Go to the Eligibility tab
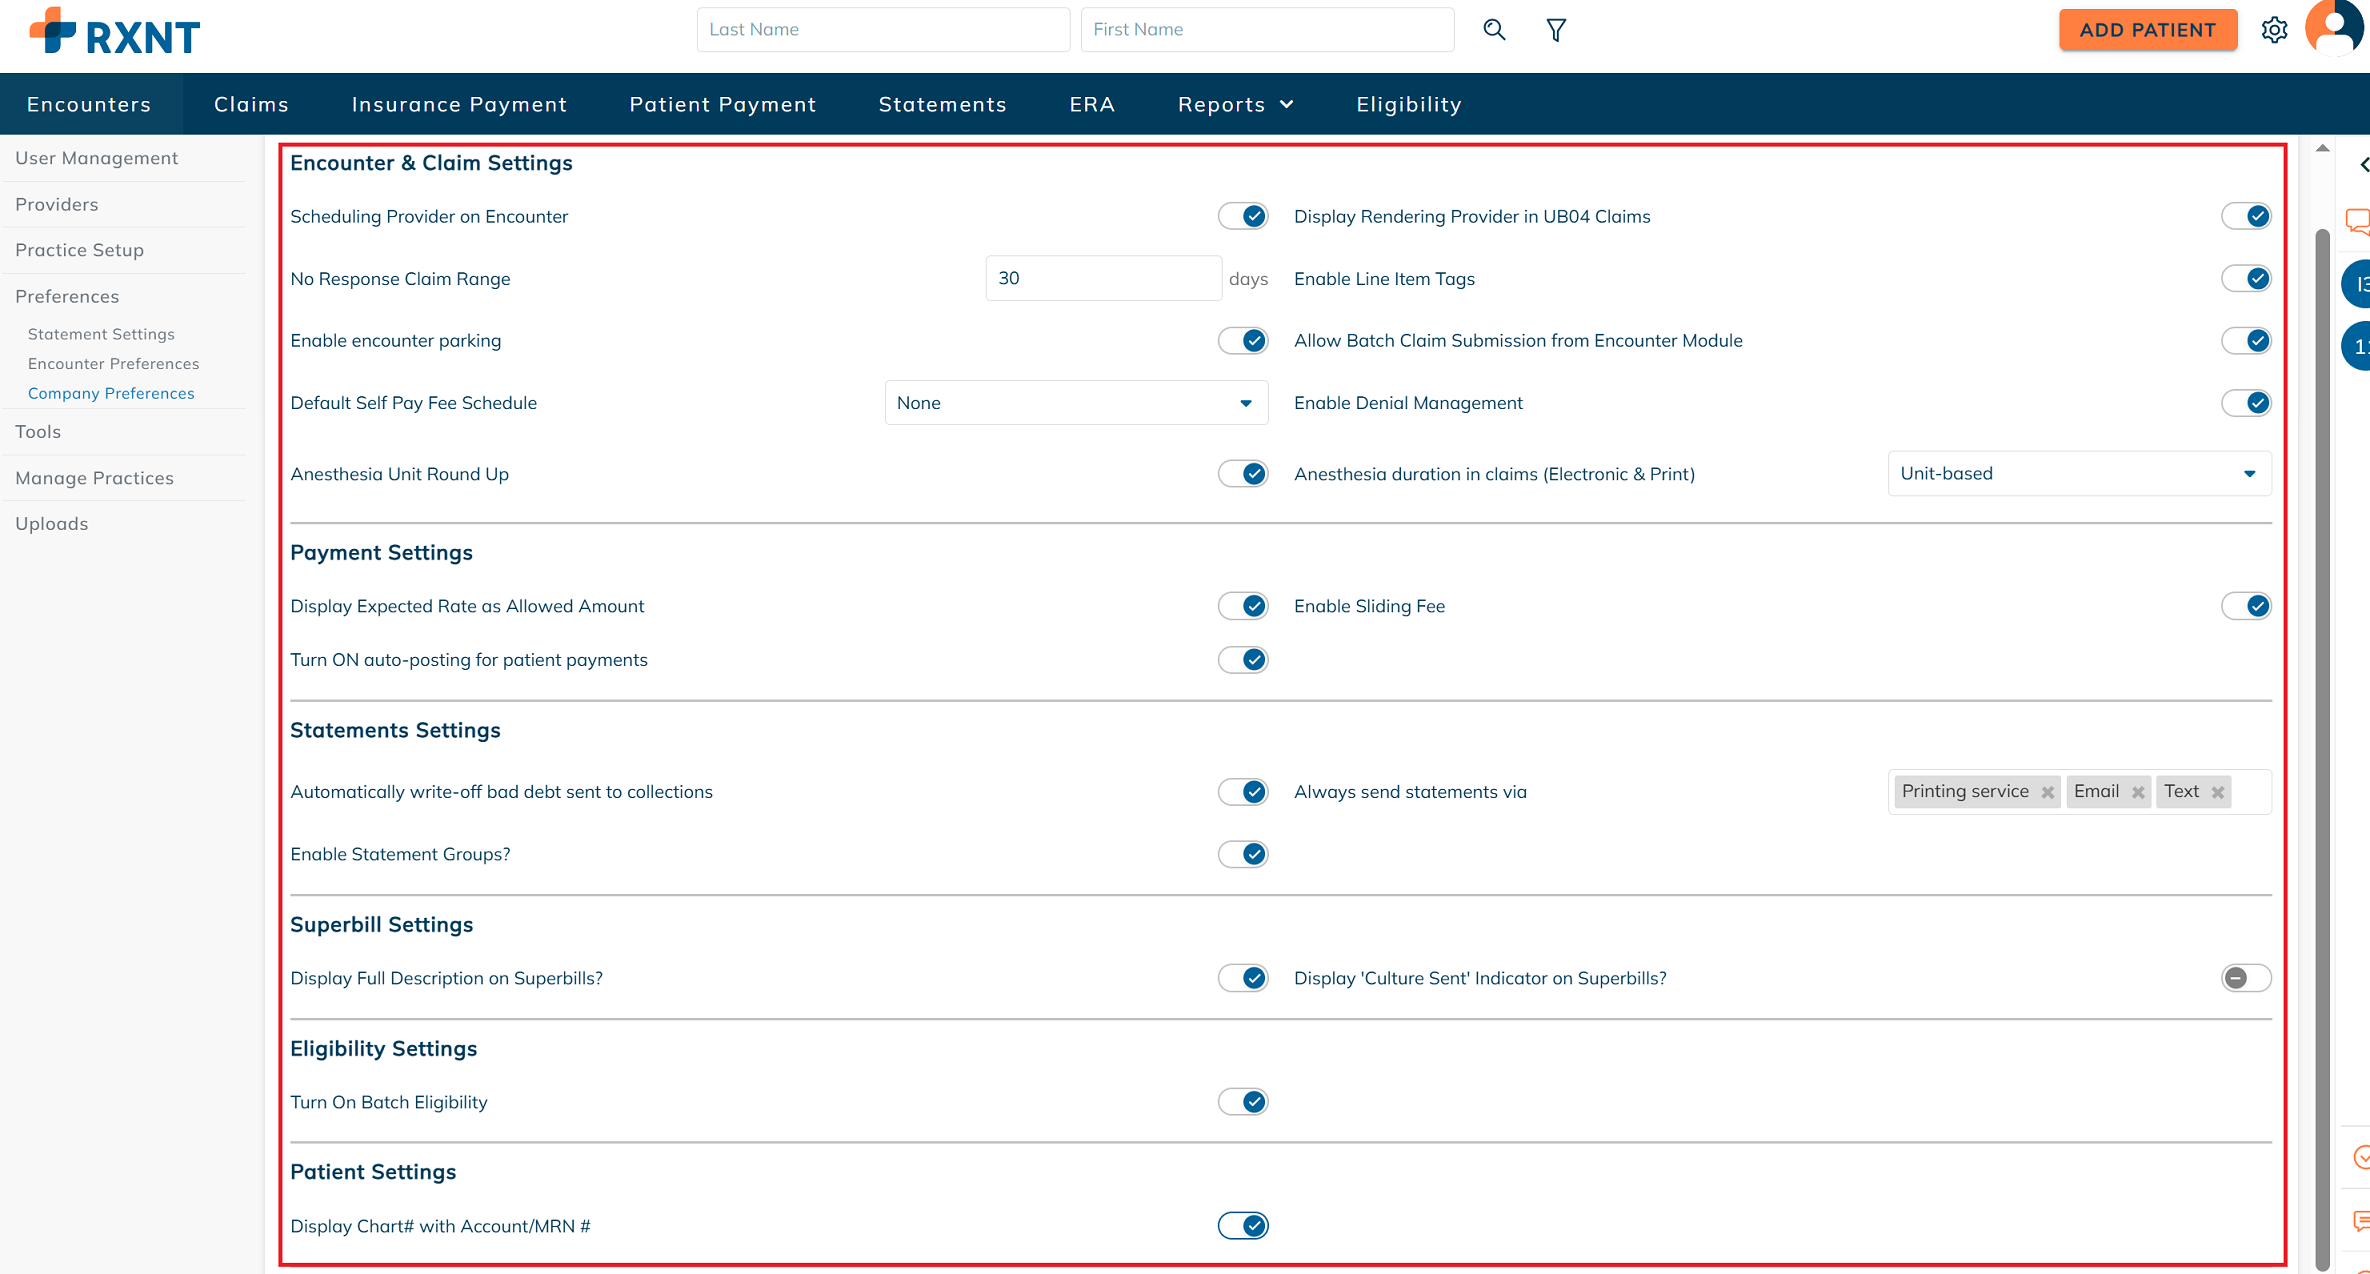2370x1274 pixels. (x=1408, y=104)
